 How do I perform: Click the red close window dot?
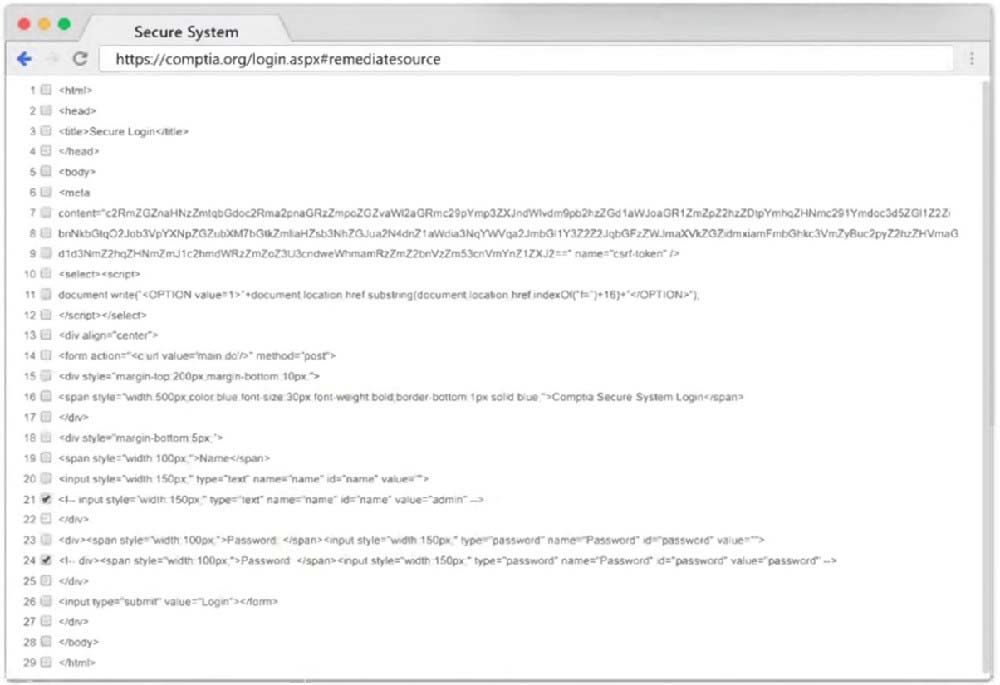[x=24, y=24]
